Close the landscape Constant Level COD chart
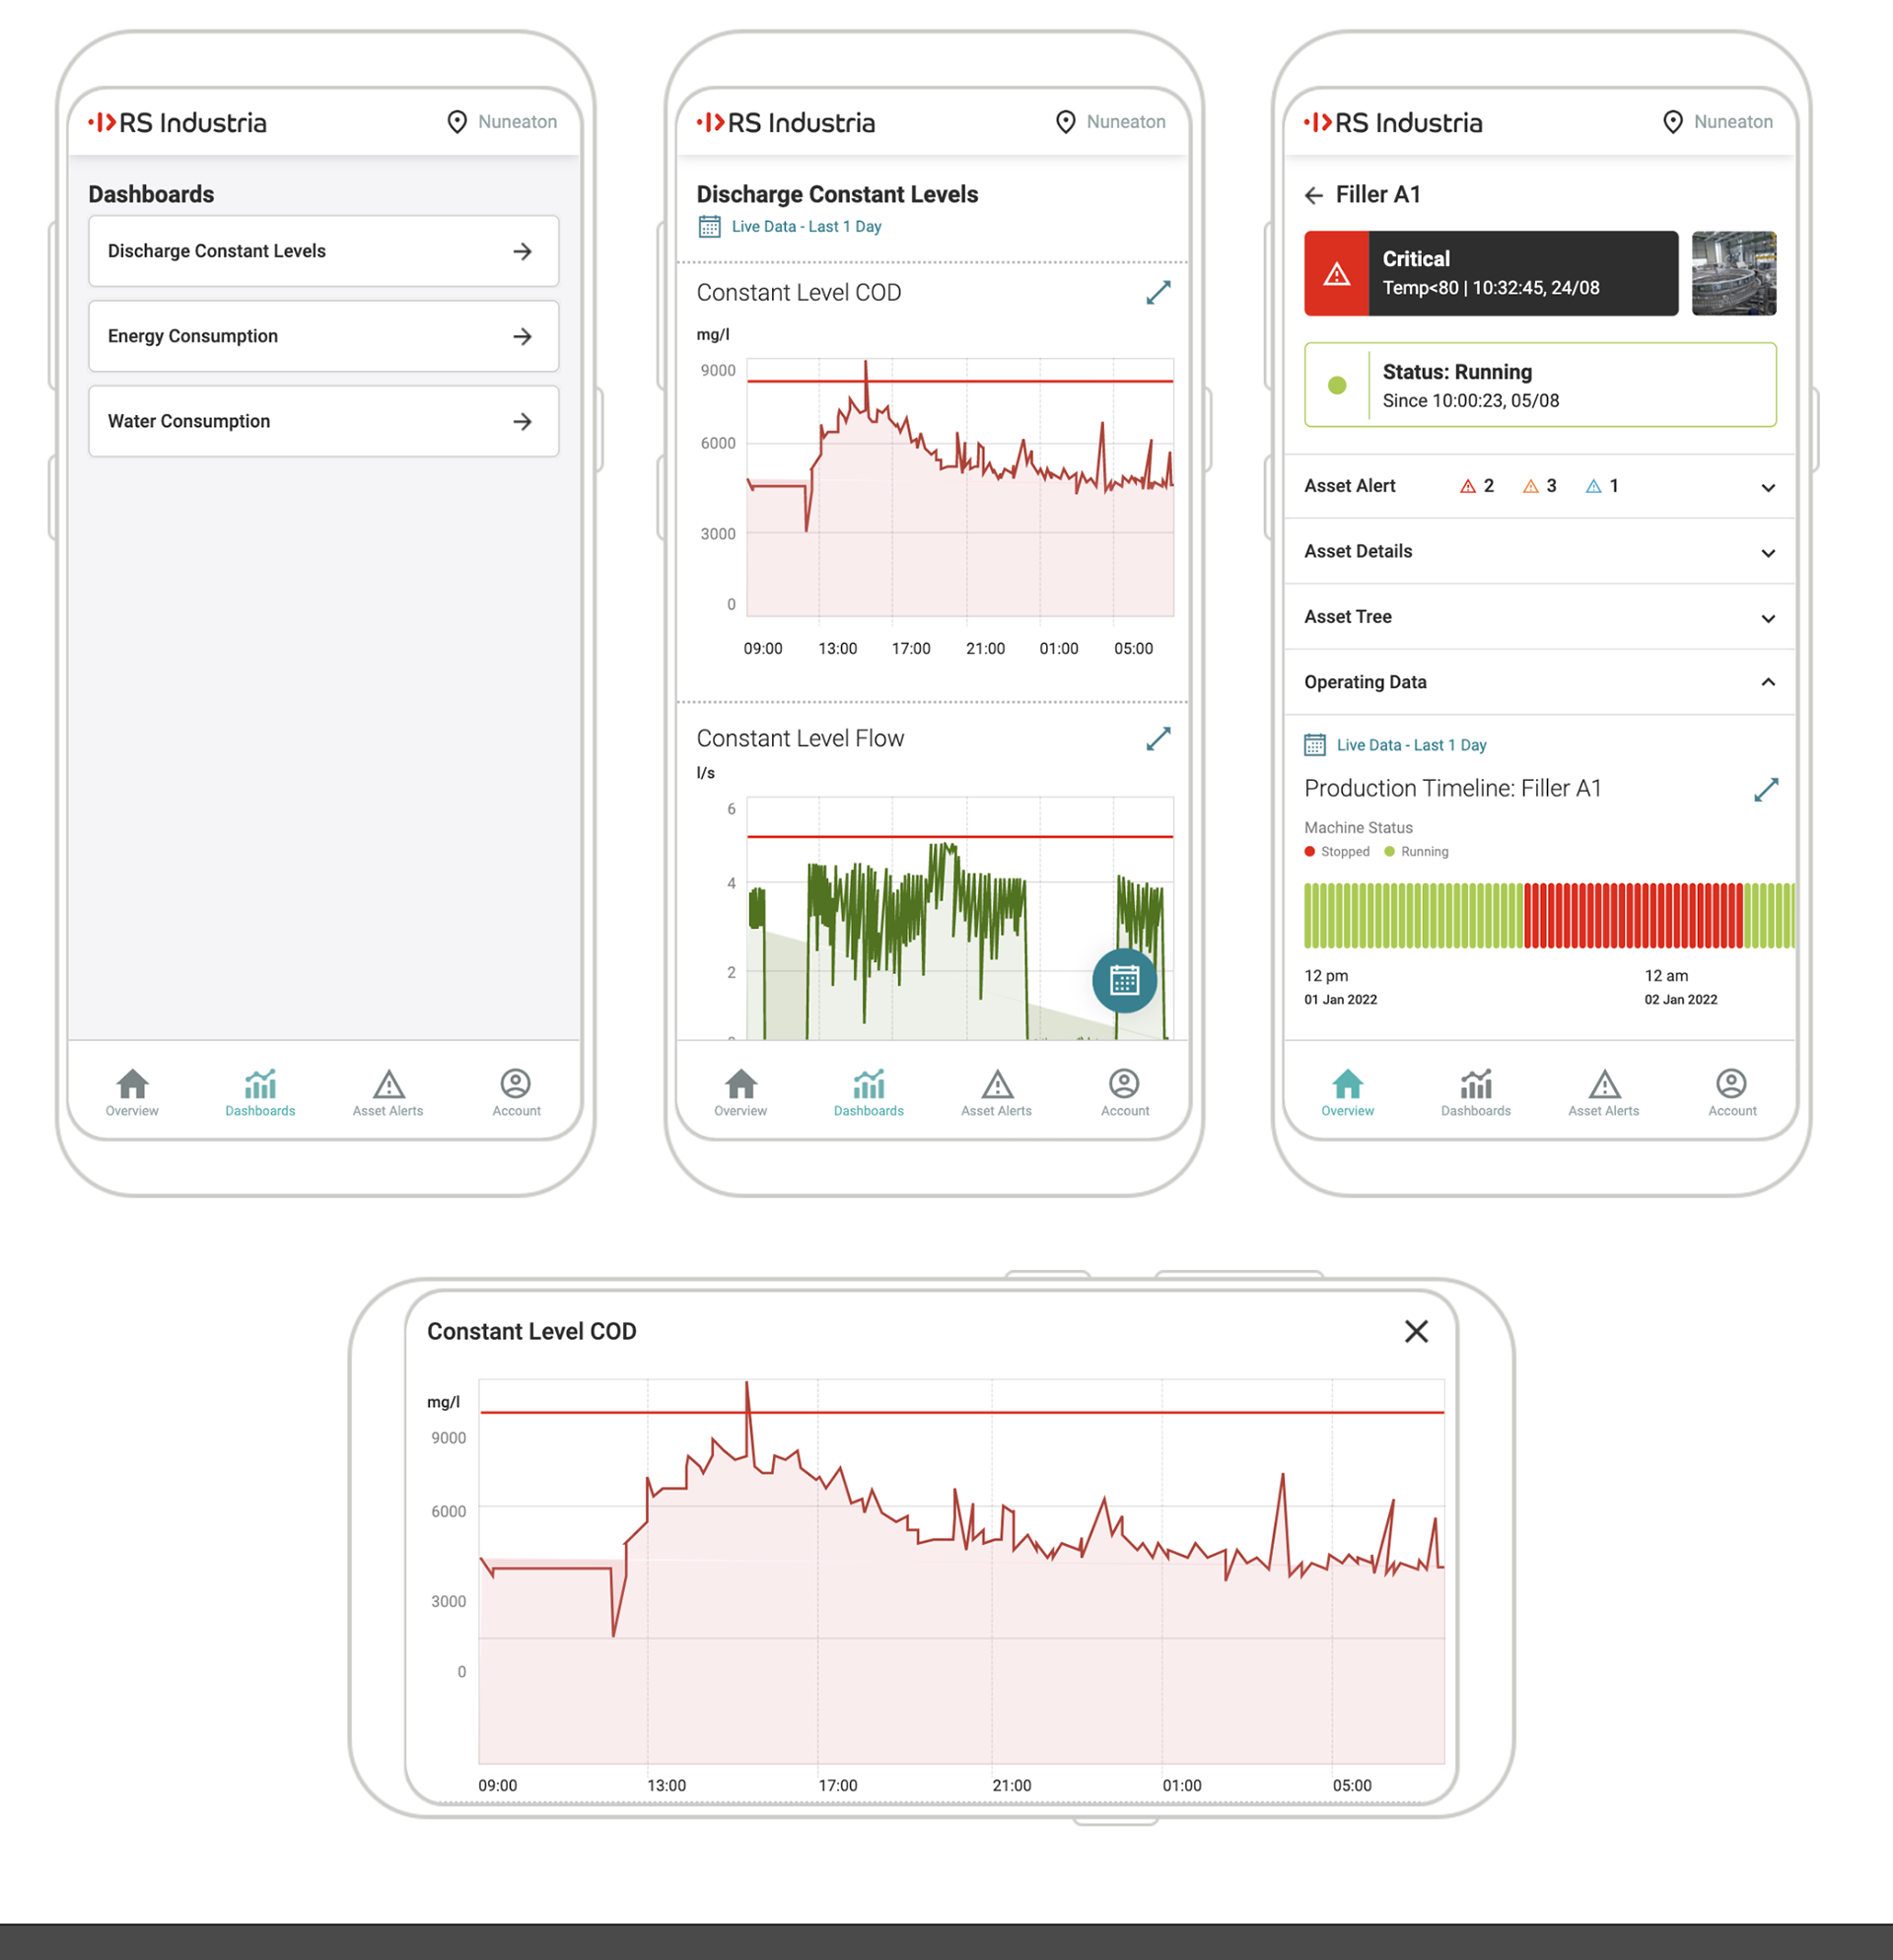The width and height of the screenshot is (1893, 1960). click(1416, 1331)
